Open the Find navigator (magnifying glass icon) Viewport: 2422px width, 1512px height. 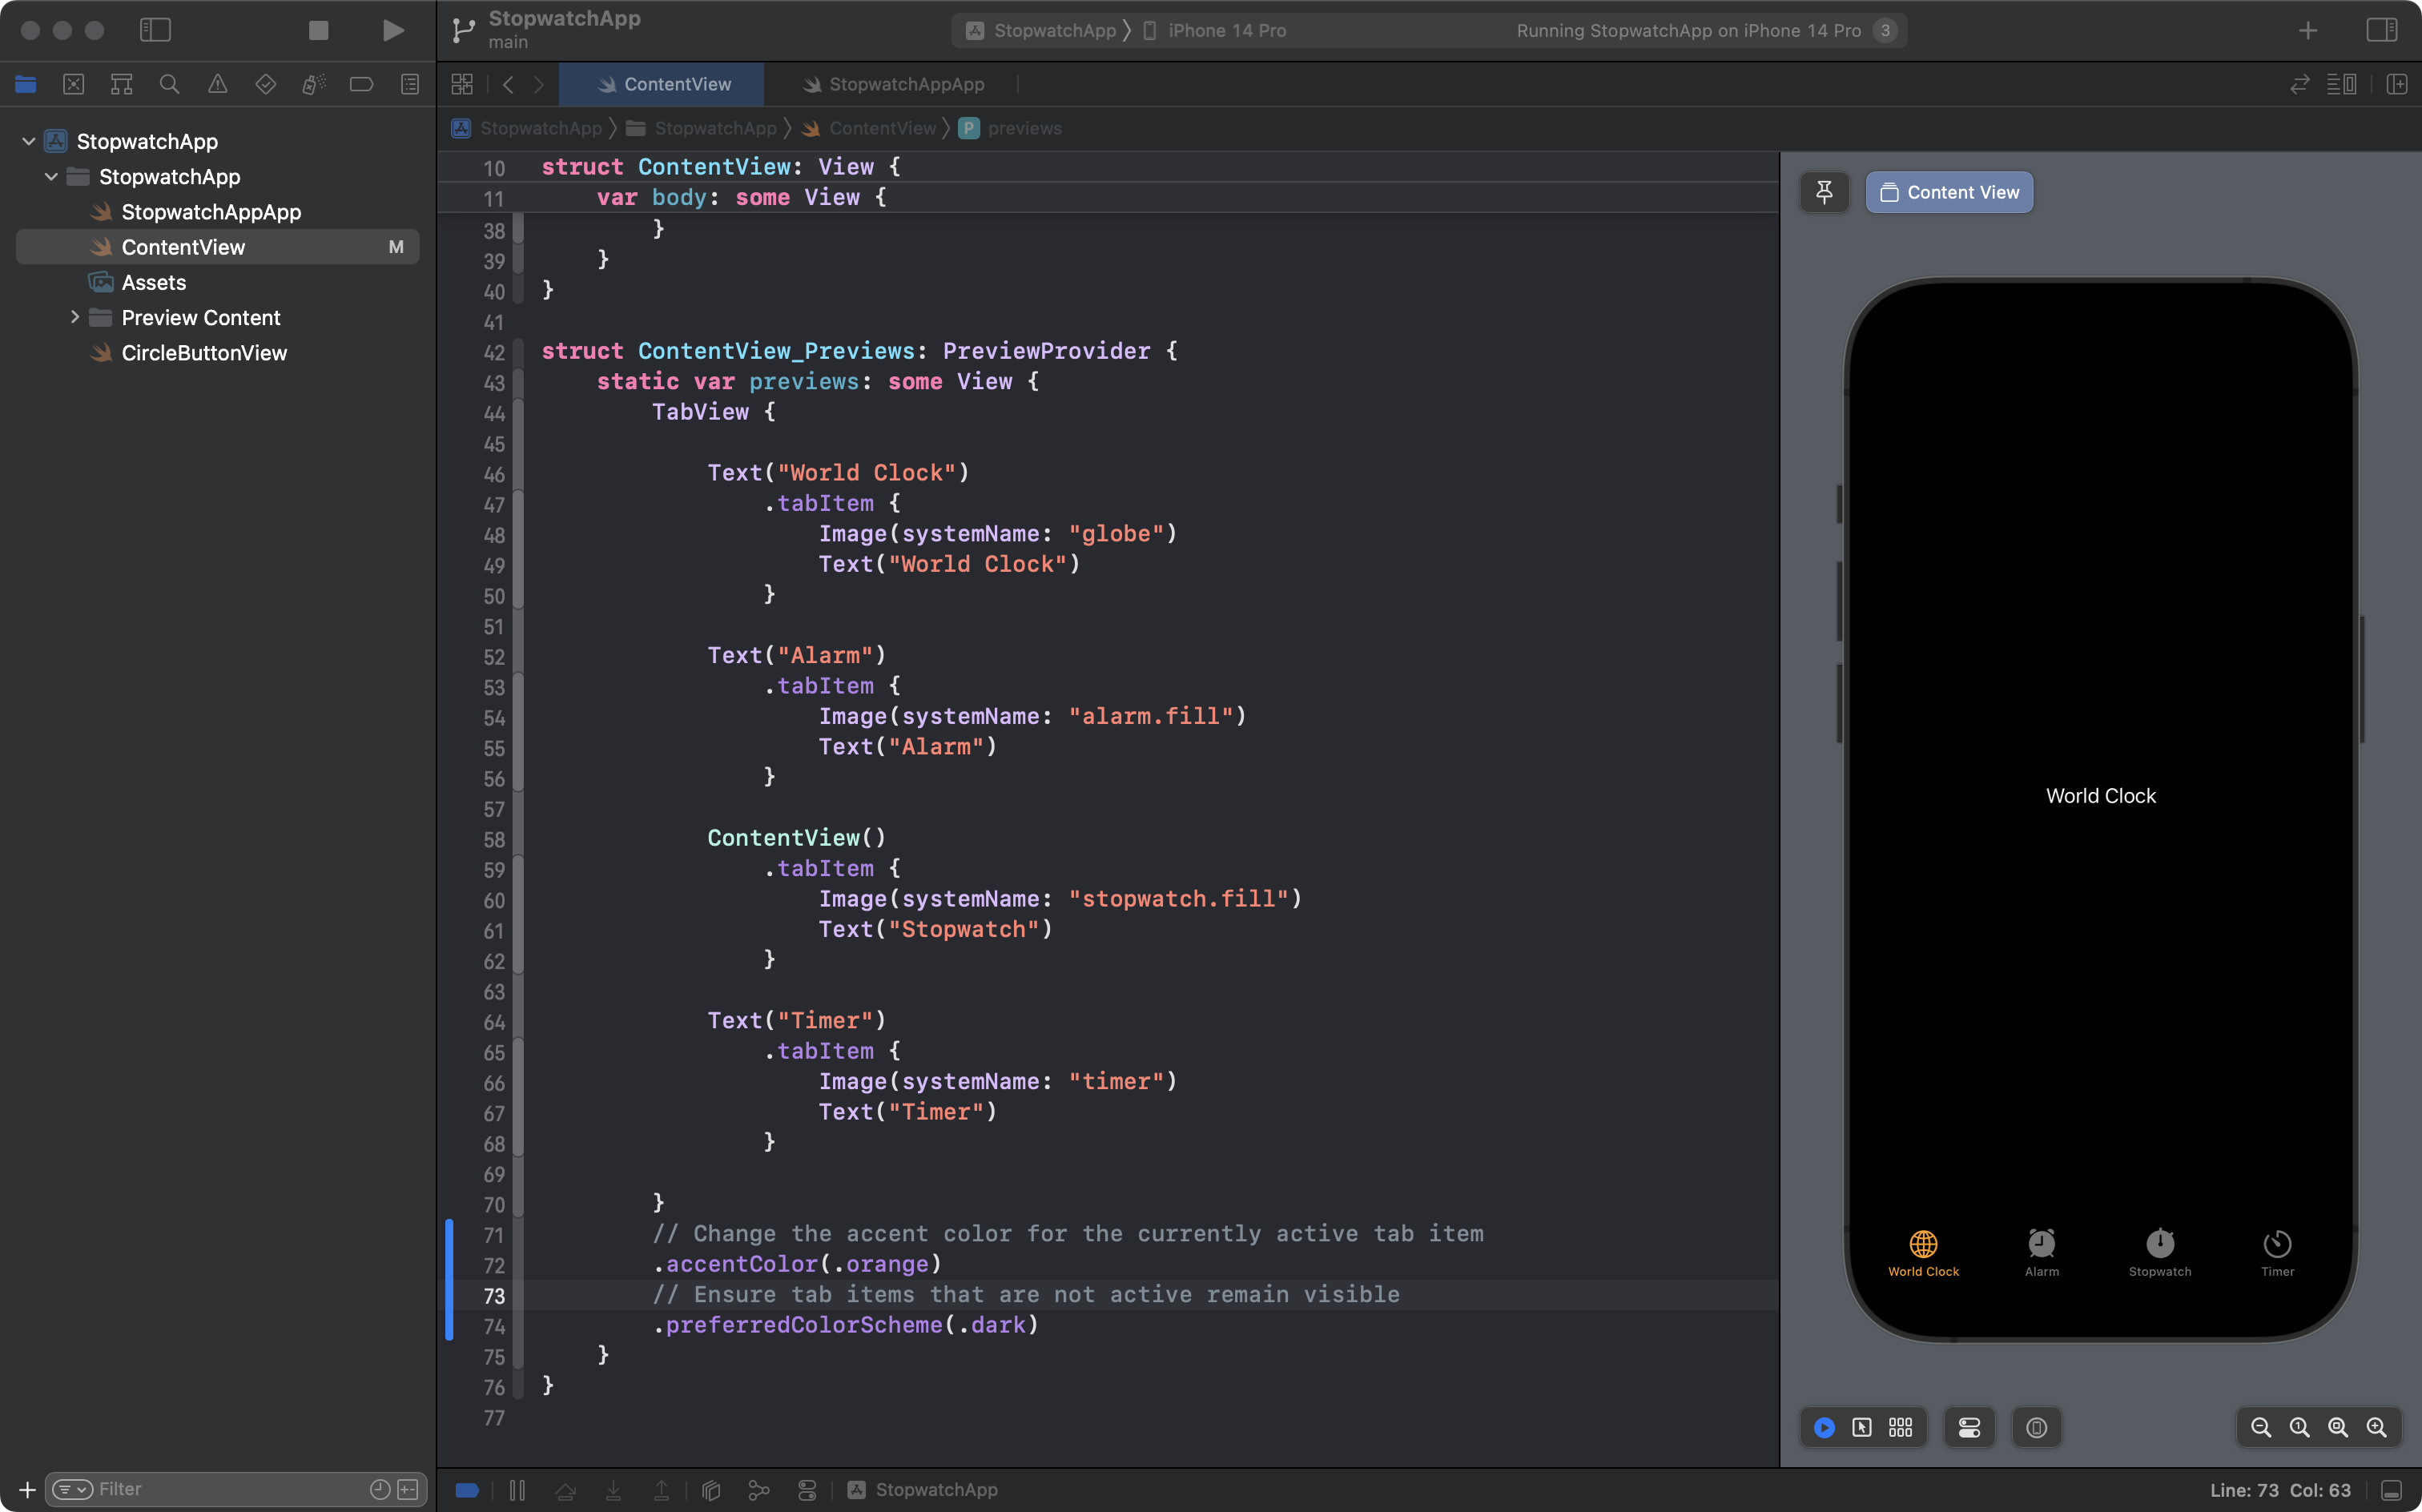coord(169,84)
